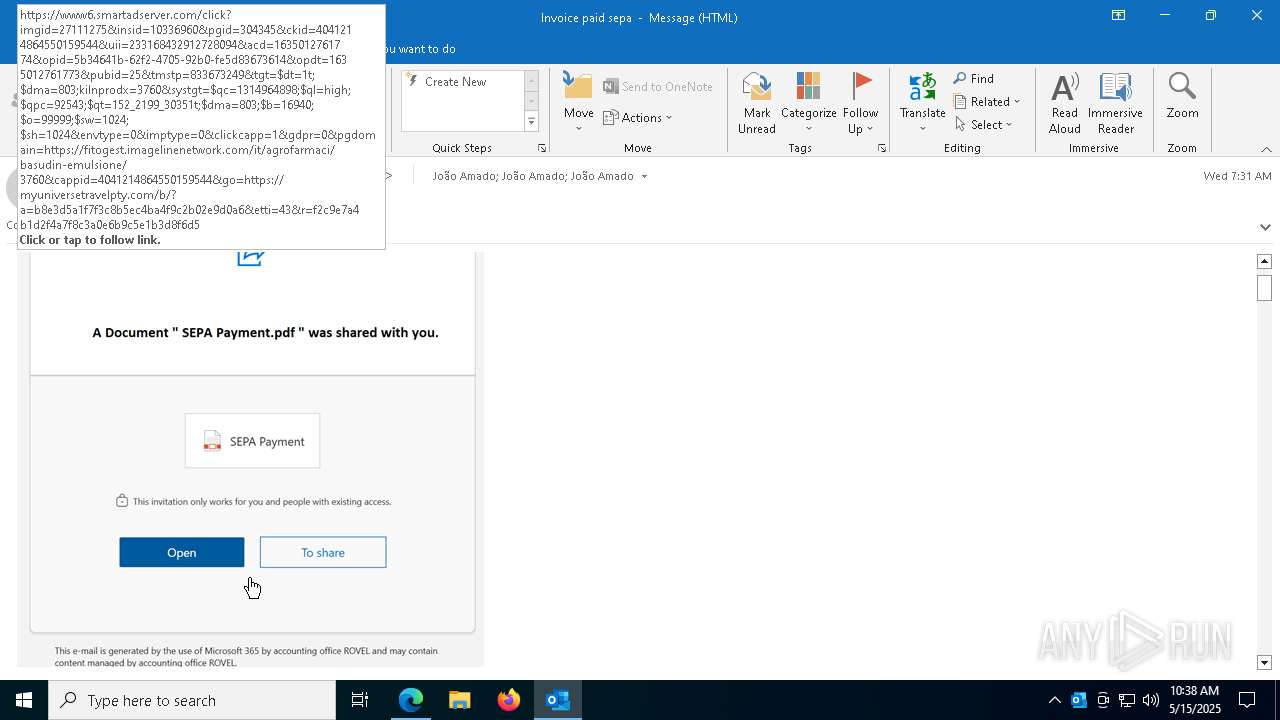Open Task View on taskbar
Viewport: 1280px width, 720px height.
360,700
